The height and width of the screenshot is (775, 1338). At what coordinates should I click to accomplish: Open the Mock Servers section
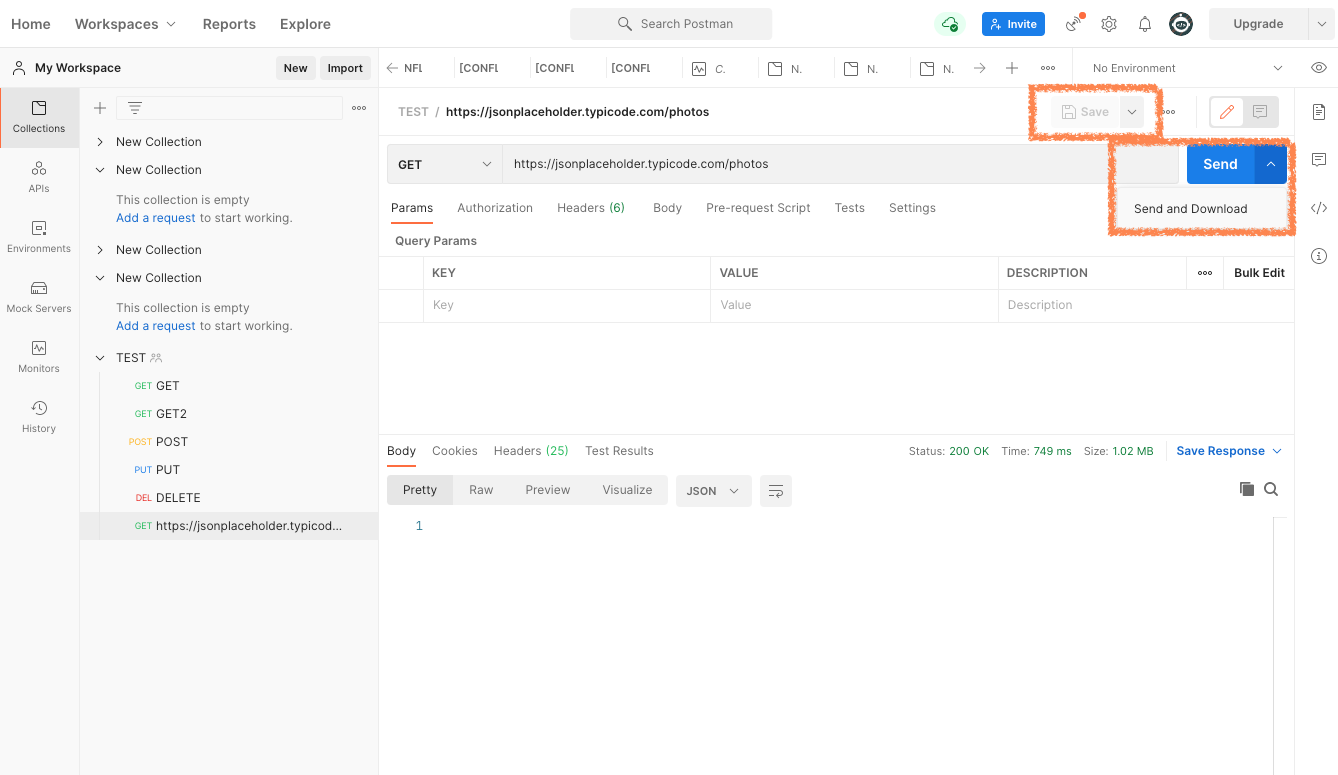click(x=39, y=297)
